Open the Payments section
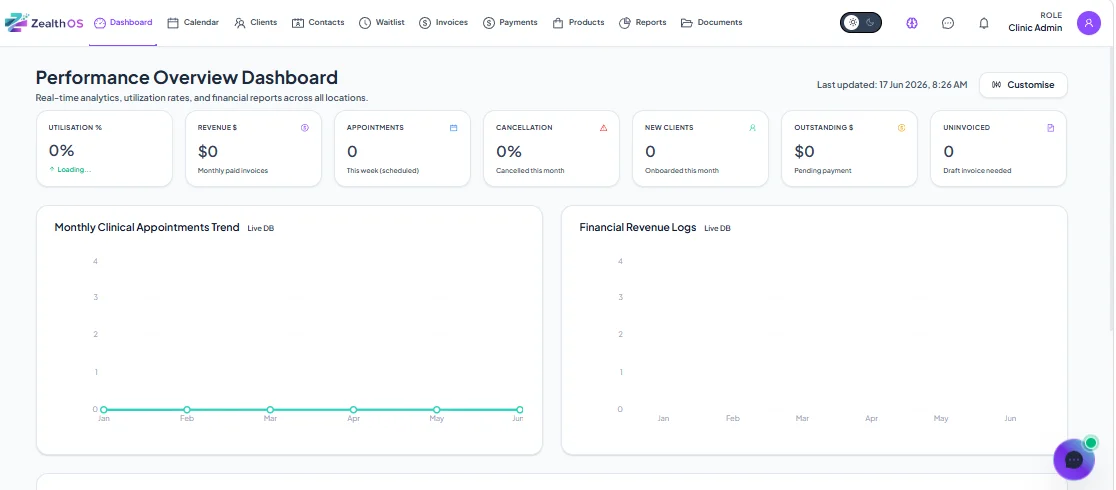Screen dimensions: 1116x490 [x=510, y=23]
